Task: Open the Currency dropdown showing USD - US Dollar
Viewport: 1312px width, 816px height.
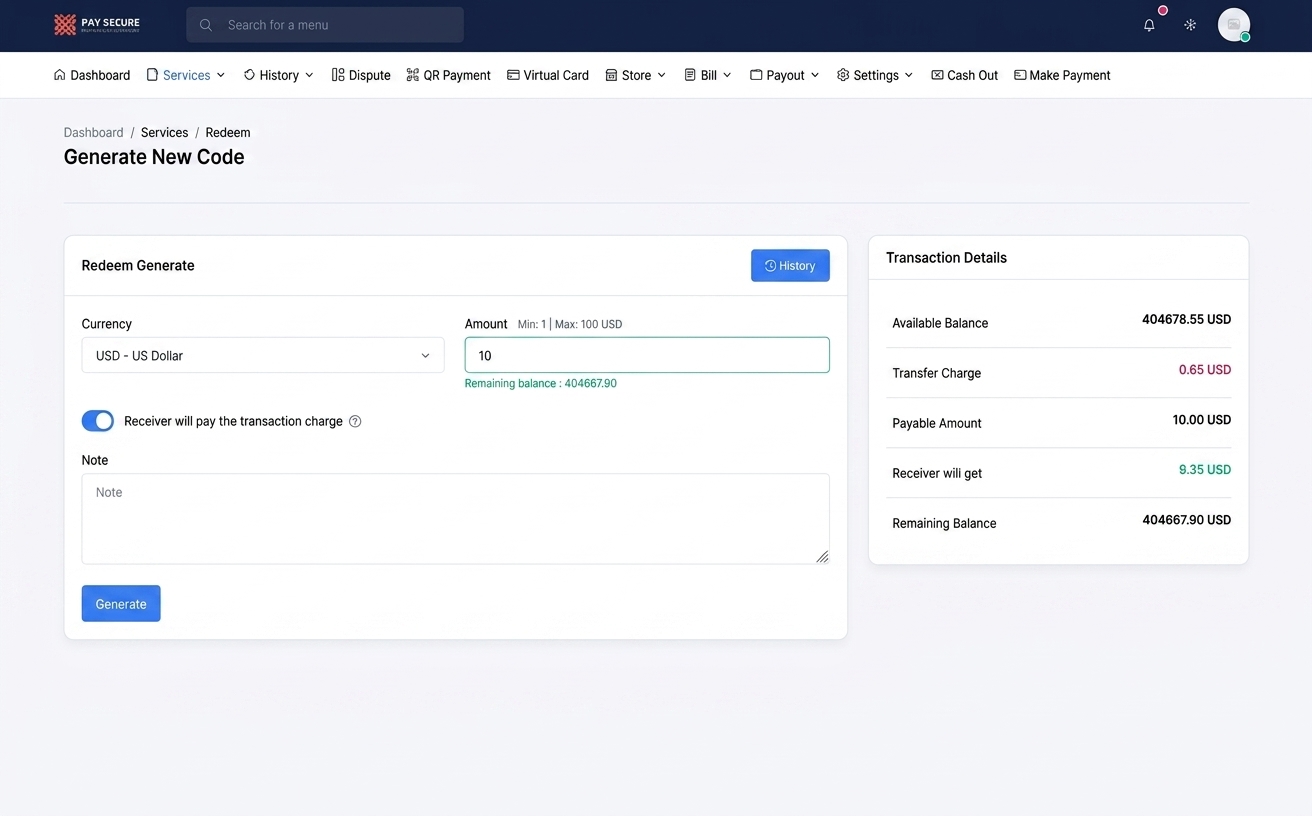Action: click(x=263, y=355)
